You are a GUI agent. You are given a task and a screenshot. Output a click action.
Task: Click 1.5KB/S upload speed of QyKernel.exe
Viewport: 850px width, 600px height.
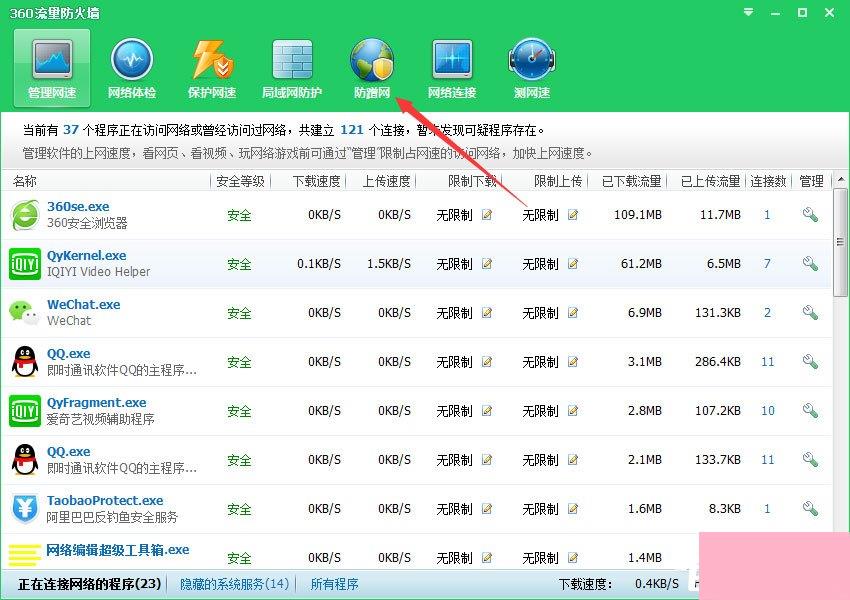pyautogui.click(x=389, y=264)
